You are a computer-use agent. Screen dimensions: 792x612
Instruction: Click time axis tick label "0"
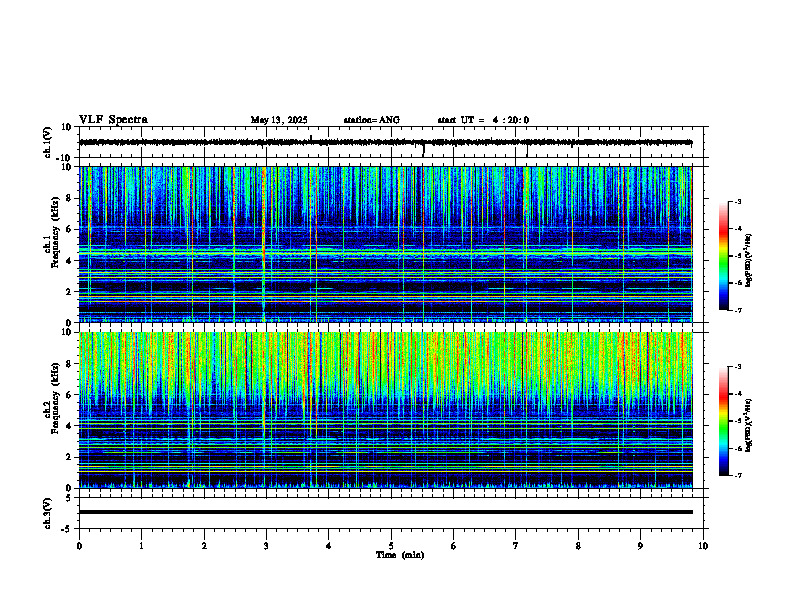coord(79,546)
